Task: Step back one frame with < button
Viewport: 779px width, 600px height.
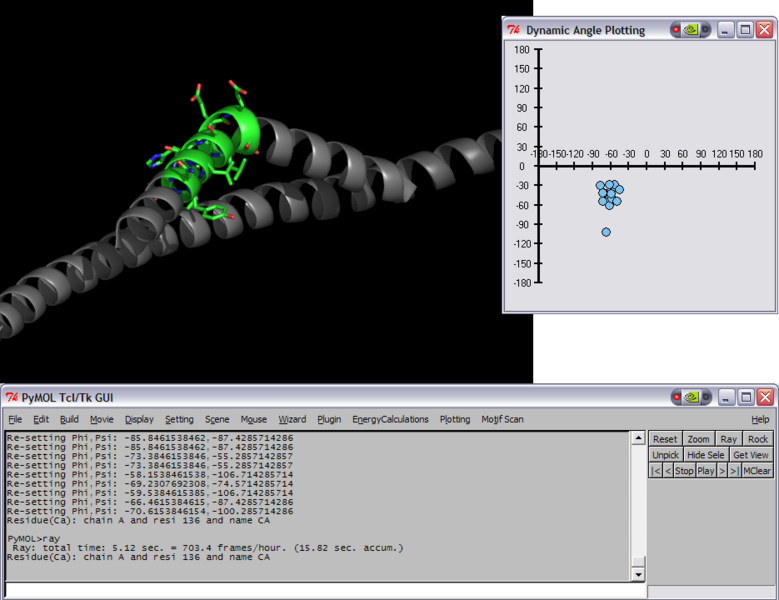Action: 668,470
